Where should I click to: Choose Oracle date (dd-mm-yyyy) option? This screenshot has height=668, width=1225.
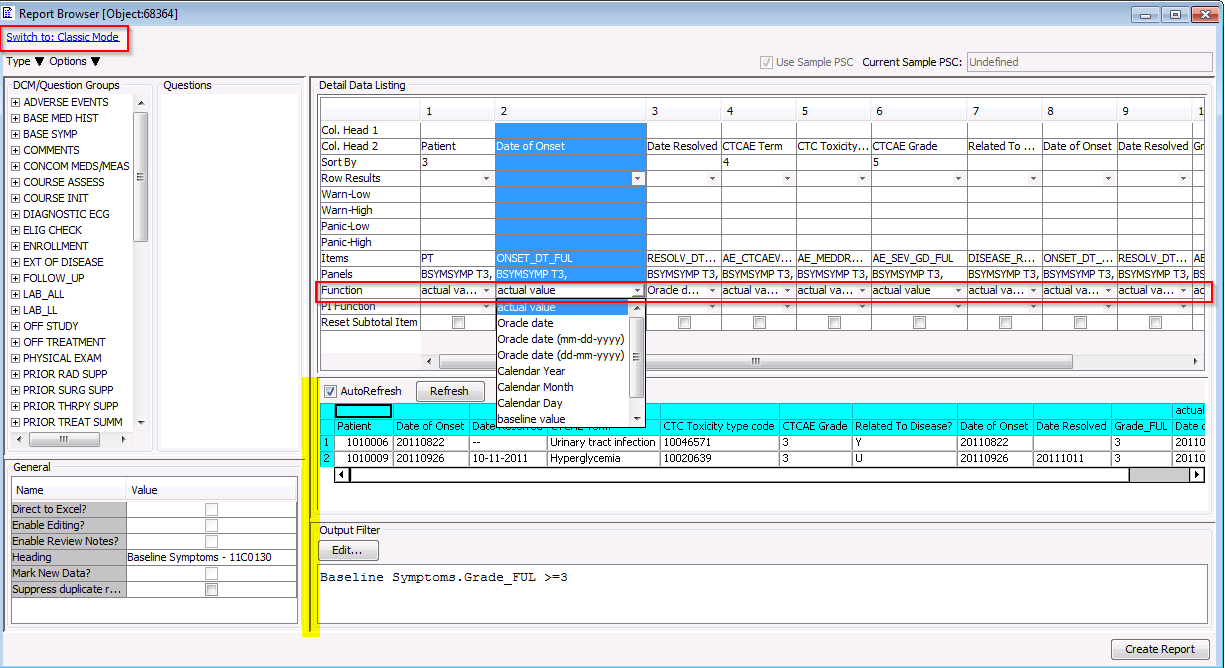[561, 355]
